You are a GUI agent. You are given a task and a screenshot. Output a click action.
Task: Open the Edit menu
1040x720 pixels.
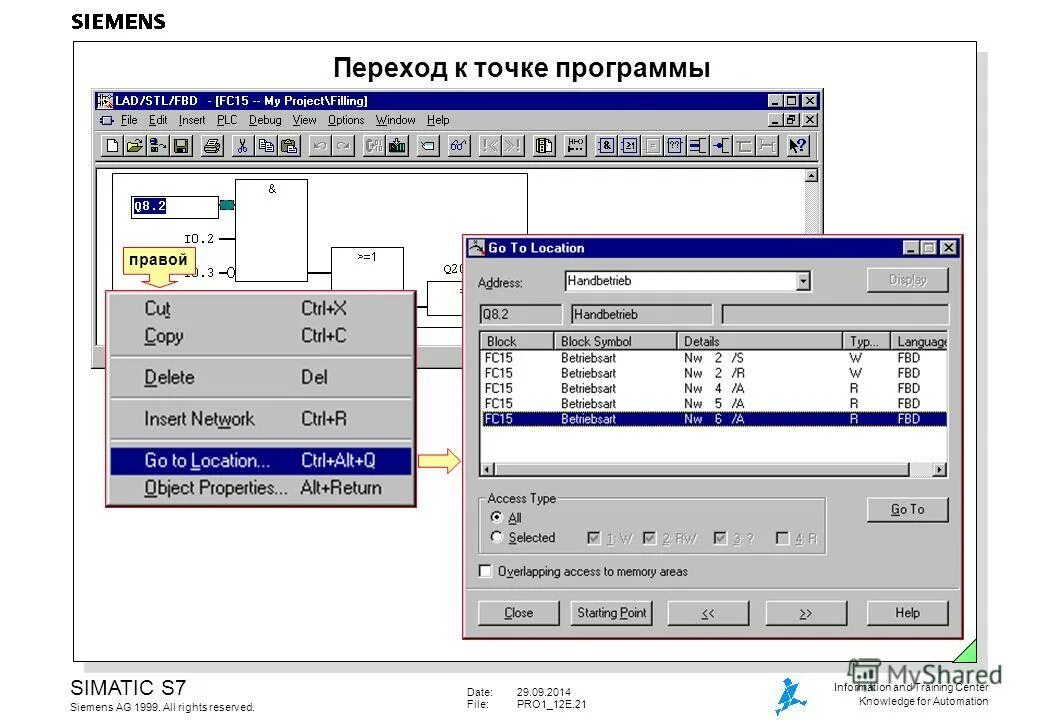158,120
